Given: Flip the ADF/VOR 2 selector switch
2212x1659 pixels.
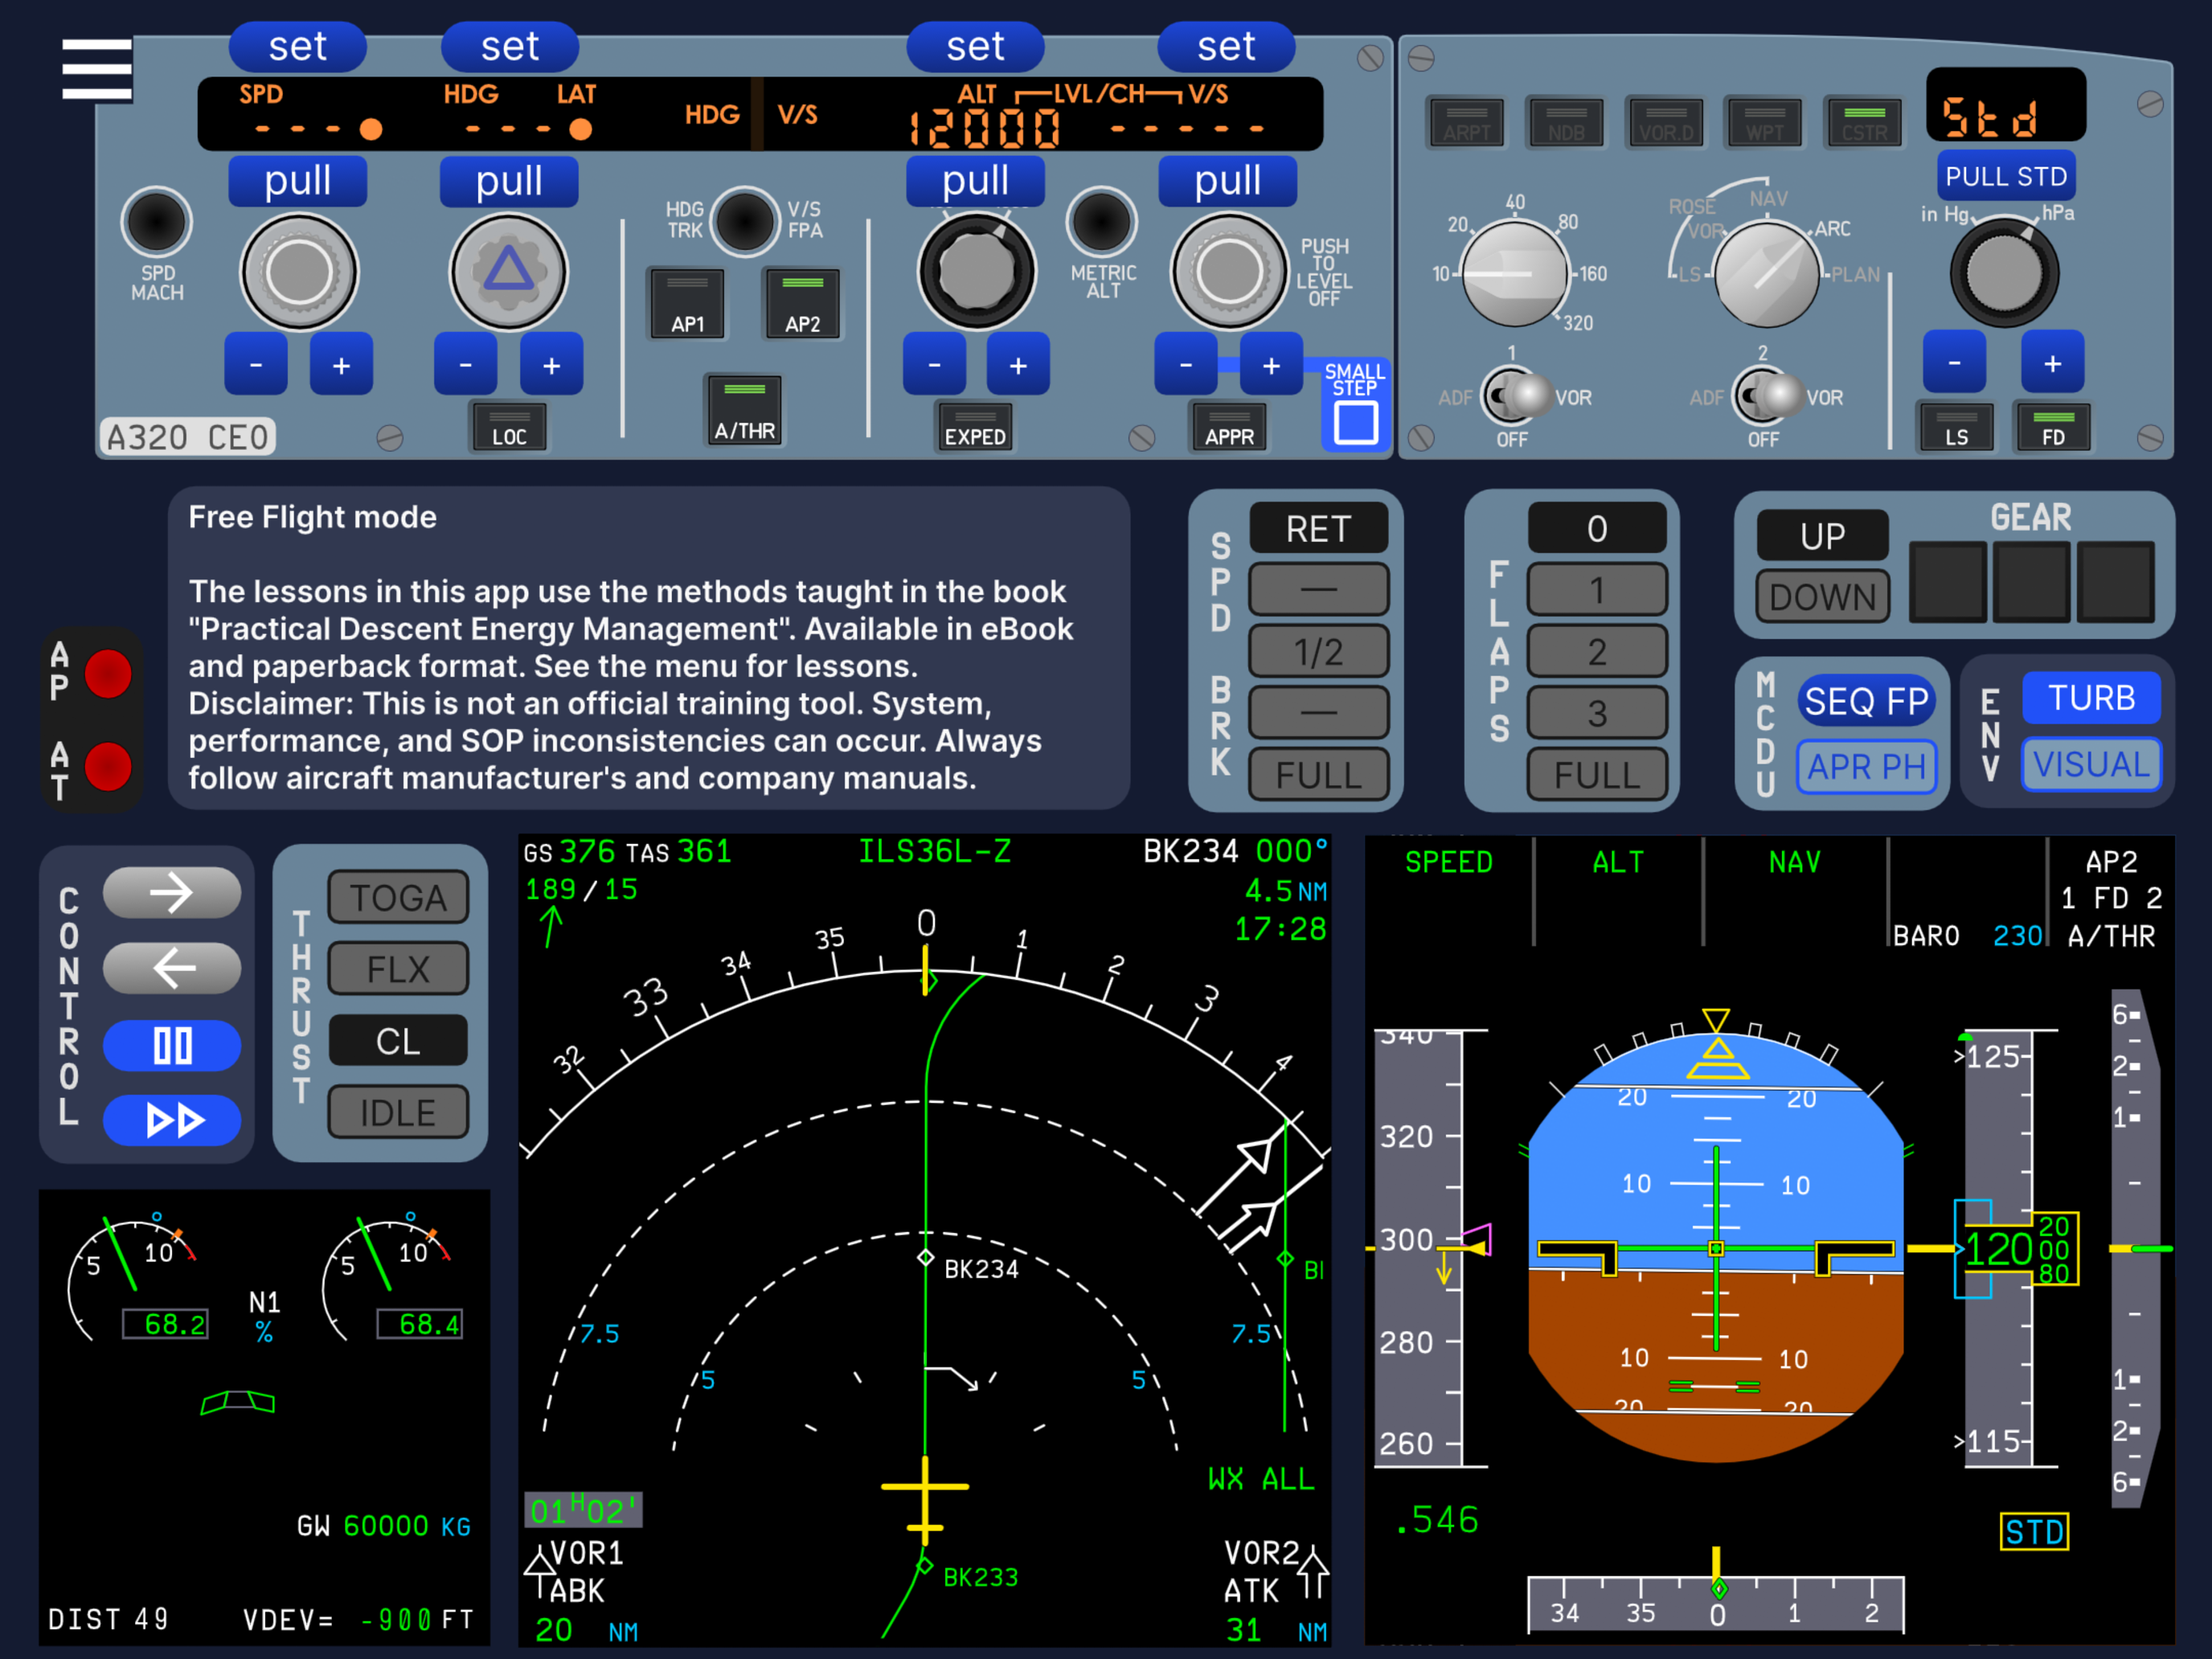Looking at the screenshot, I should point(1767,397).
